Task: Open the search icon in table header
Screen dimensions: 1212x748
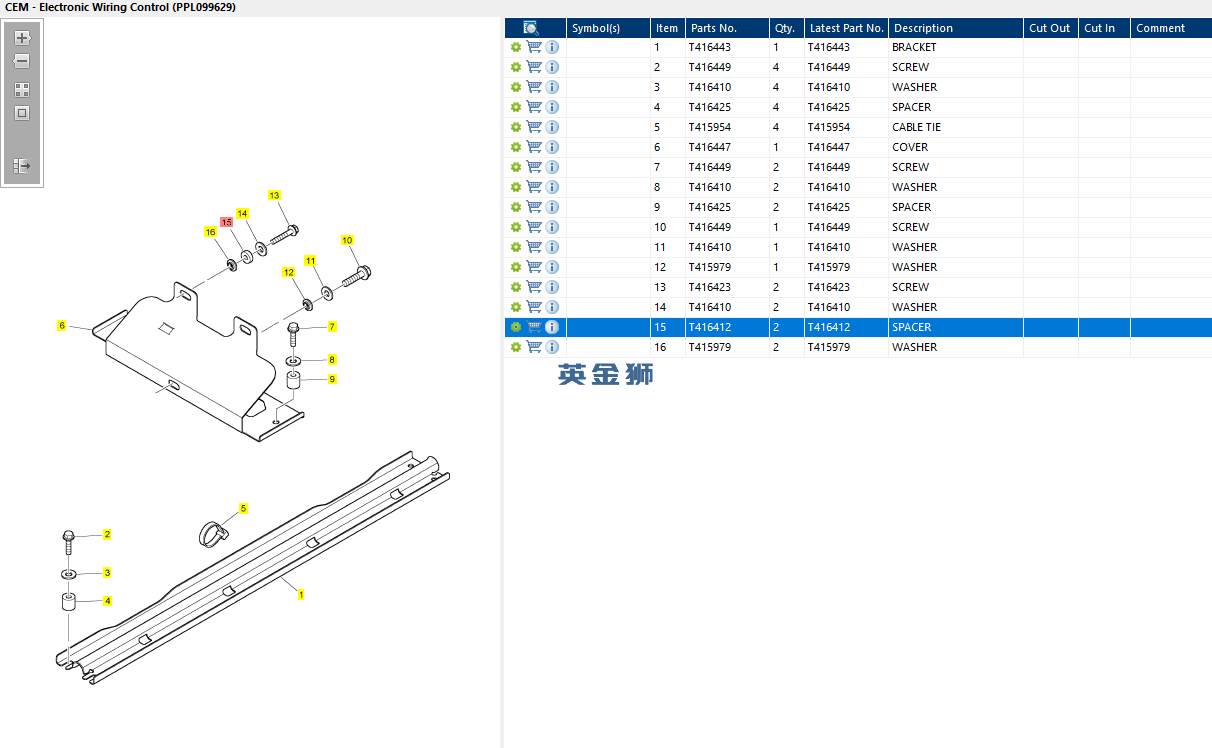Action: [531, 28]
